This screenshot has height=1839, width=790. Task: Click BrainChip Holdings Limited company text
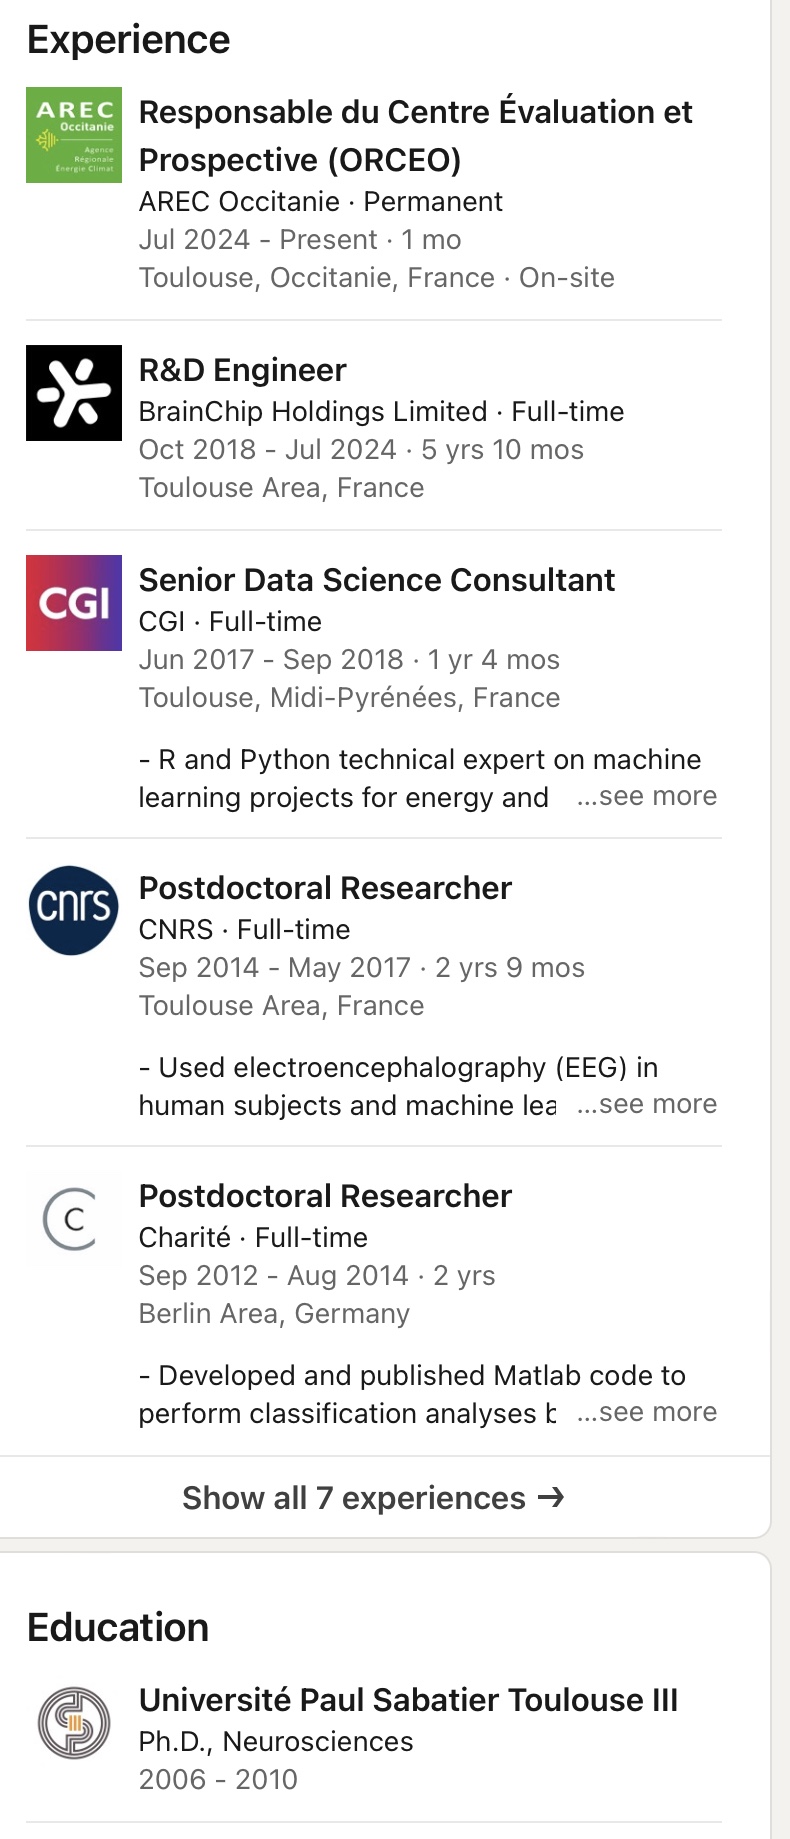coord(313,411)
